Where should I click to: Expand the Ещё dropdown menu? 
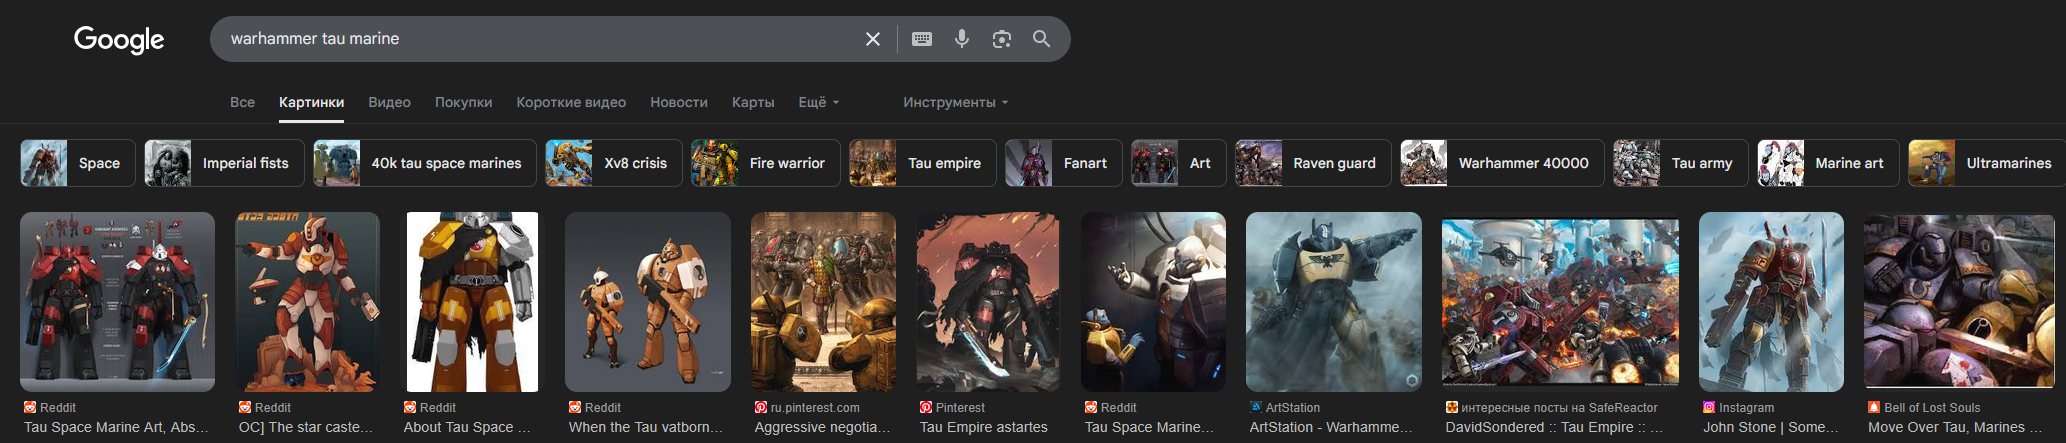click(x=818, y=102)
